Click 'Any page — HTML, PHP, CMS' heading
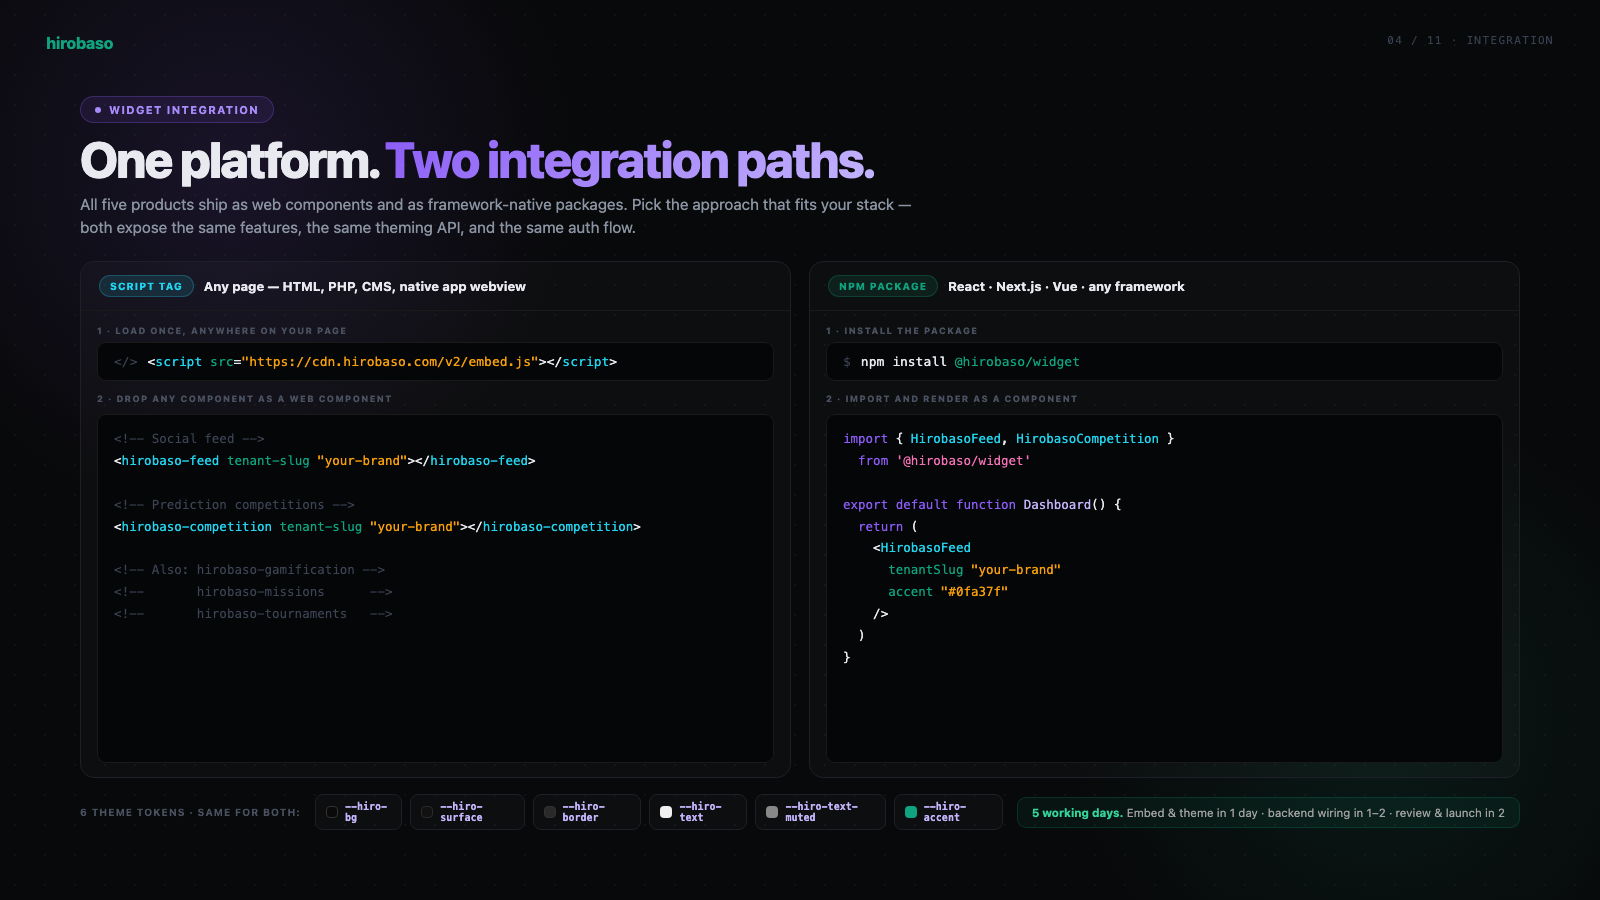This screenshot has width=1600, height=900. [x=365, y=286]
